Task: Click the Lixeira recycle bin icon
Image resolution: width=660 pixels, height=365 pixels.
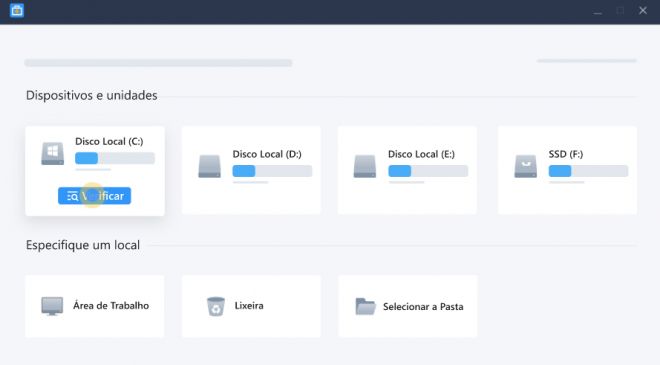Action: click(216, 306)
